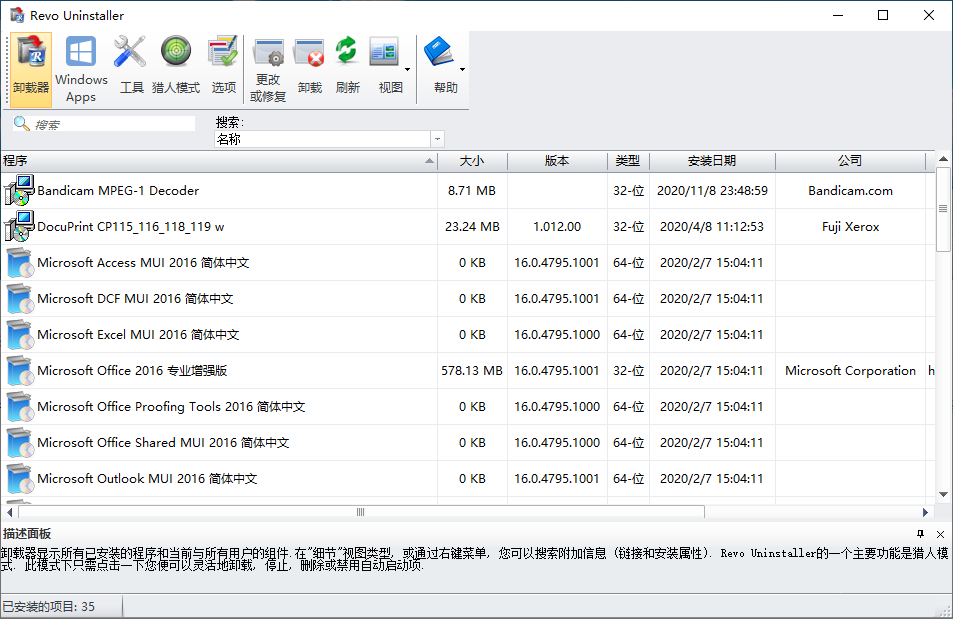Click Microsoft Outlook MUI 2016 icon
This screenshot has height=619, width=953.
coord(19,479)
